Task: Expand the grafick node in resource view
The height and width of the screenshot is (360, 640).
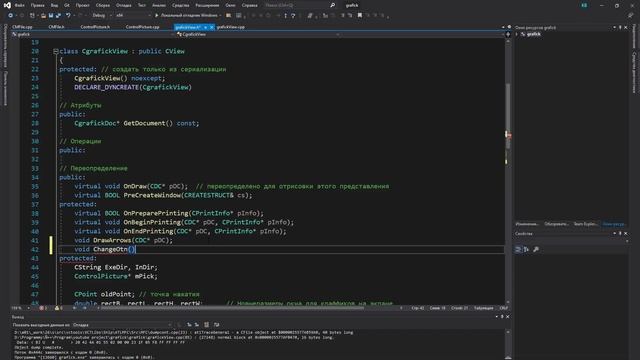Action: click(x=517, y=34)
